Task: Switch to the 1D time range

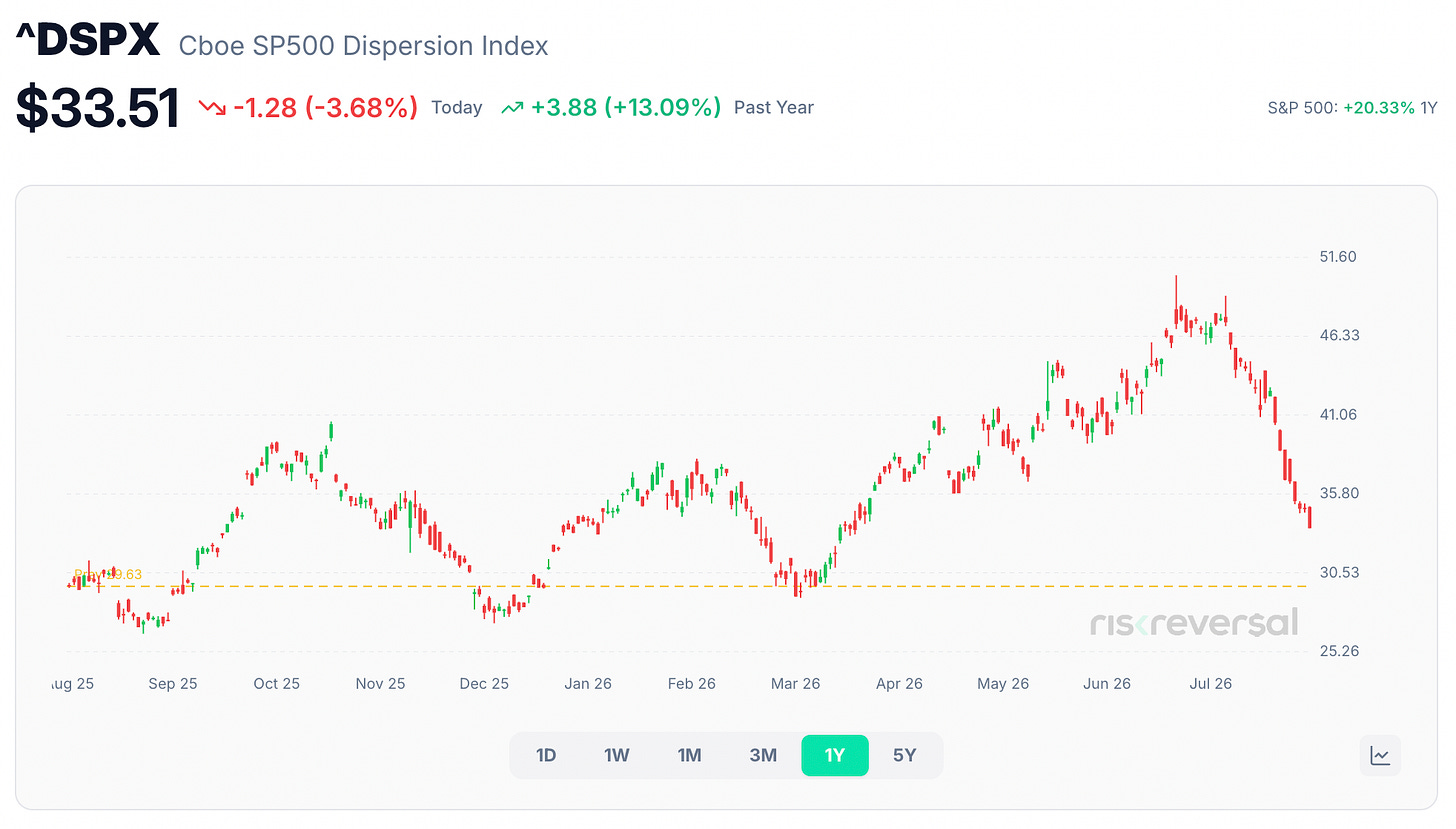Action: click(546, 755)
